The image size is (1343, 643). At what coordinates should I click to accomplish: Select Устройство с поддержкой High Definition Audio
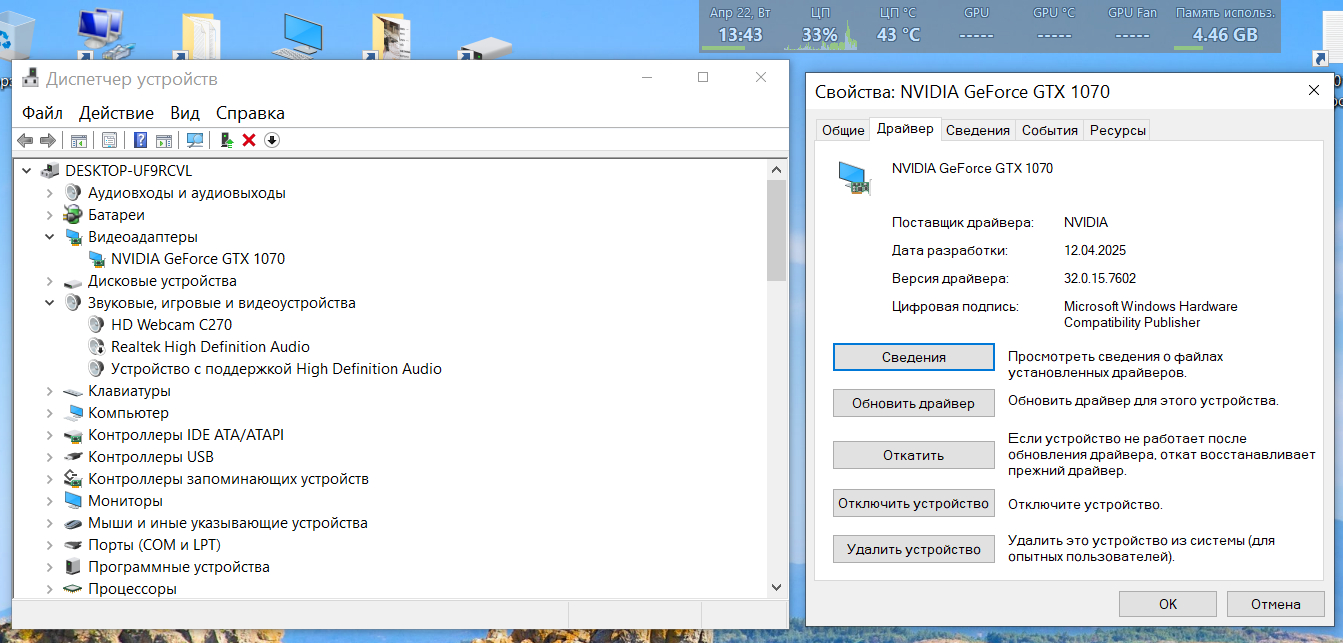click(276, 369)
